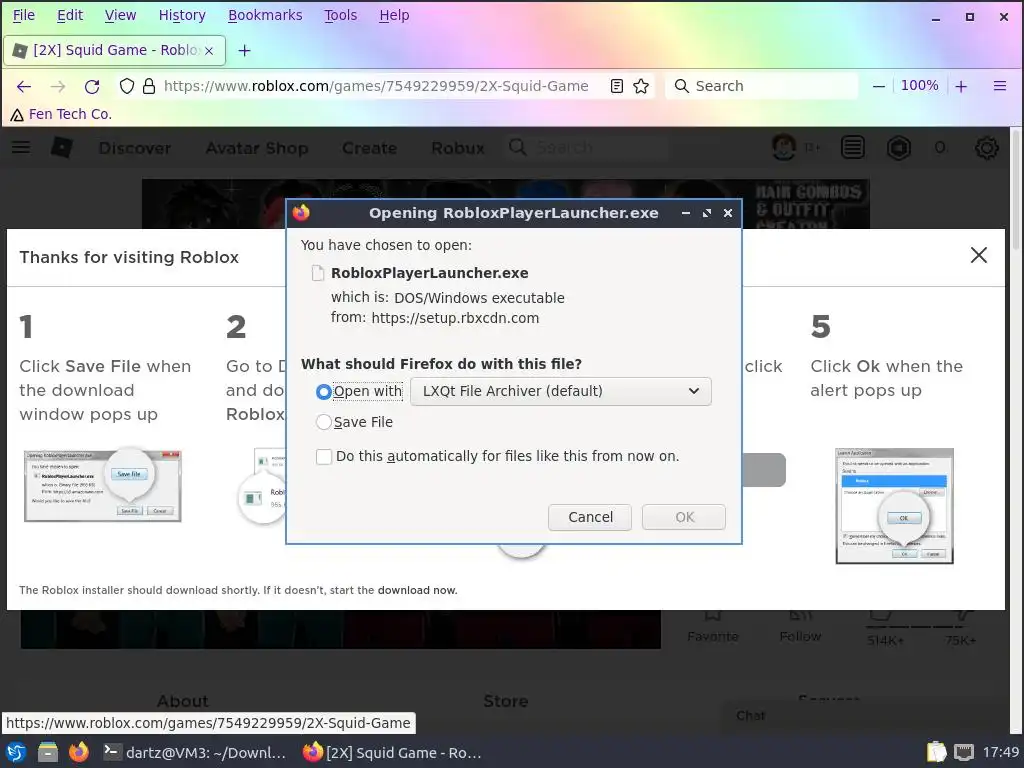Open Roblox settings gear icon

[986, 148]
